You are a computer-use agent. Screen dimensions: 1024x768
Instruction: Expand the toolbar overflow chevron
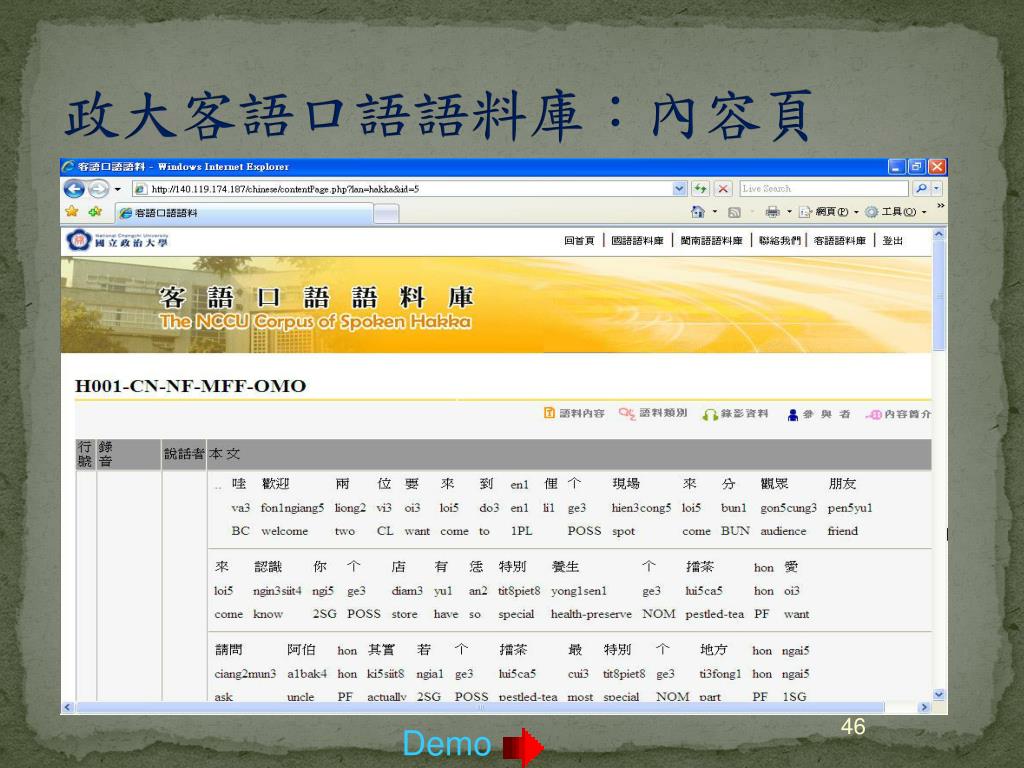(x=940, y=206)
